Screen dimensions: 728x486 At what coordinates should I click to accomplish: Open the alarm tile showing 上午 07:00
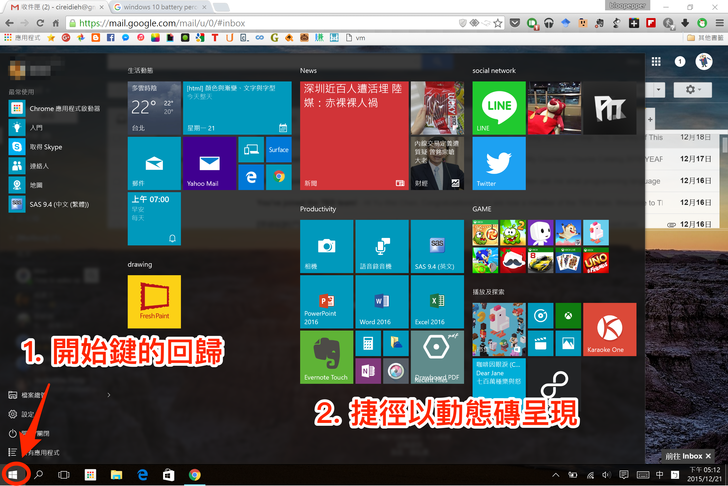[154, 219]
